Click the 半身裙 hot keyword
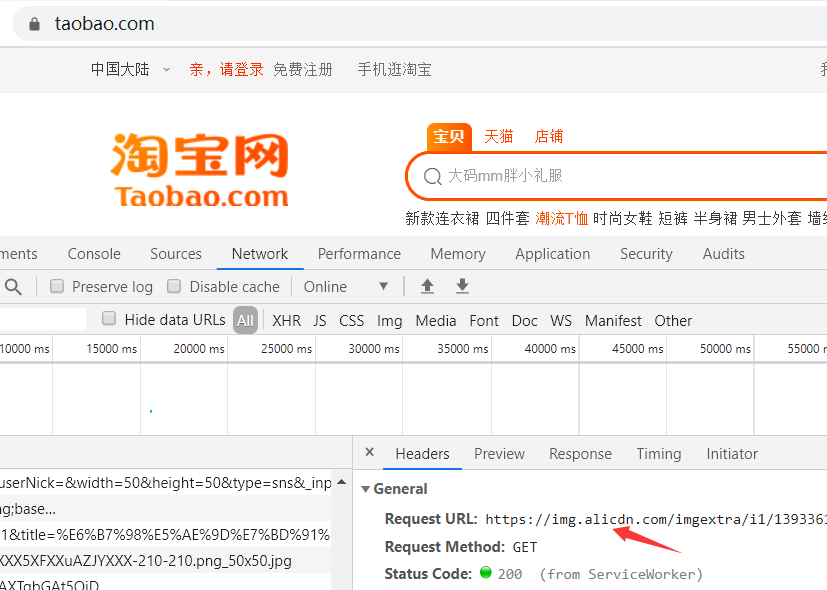Viewport: 827px width, 590px height. pyautogui.click(x=715, y=218)
